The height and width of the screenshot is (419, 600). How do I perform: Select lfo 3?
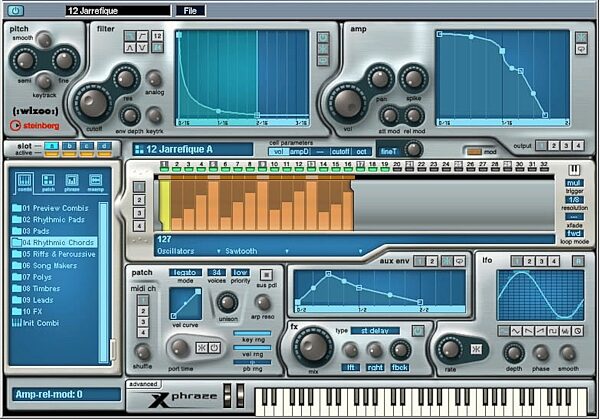[x=541, y=261]
